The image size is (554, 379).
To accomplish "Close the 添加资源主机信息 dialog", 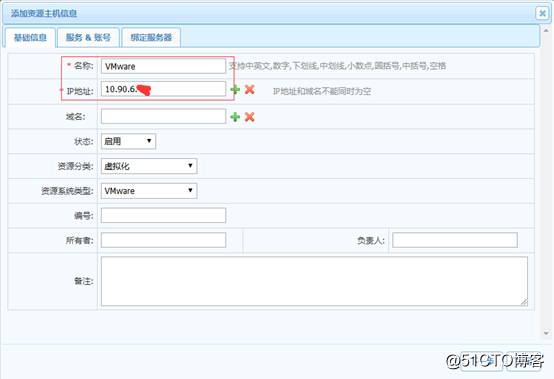I will pyautogui.click(x=542, y=13).
